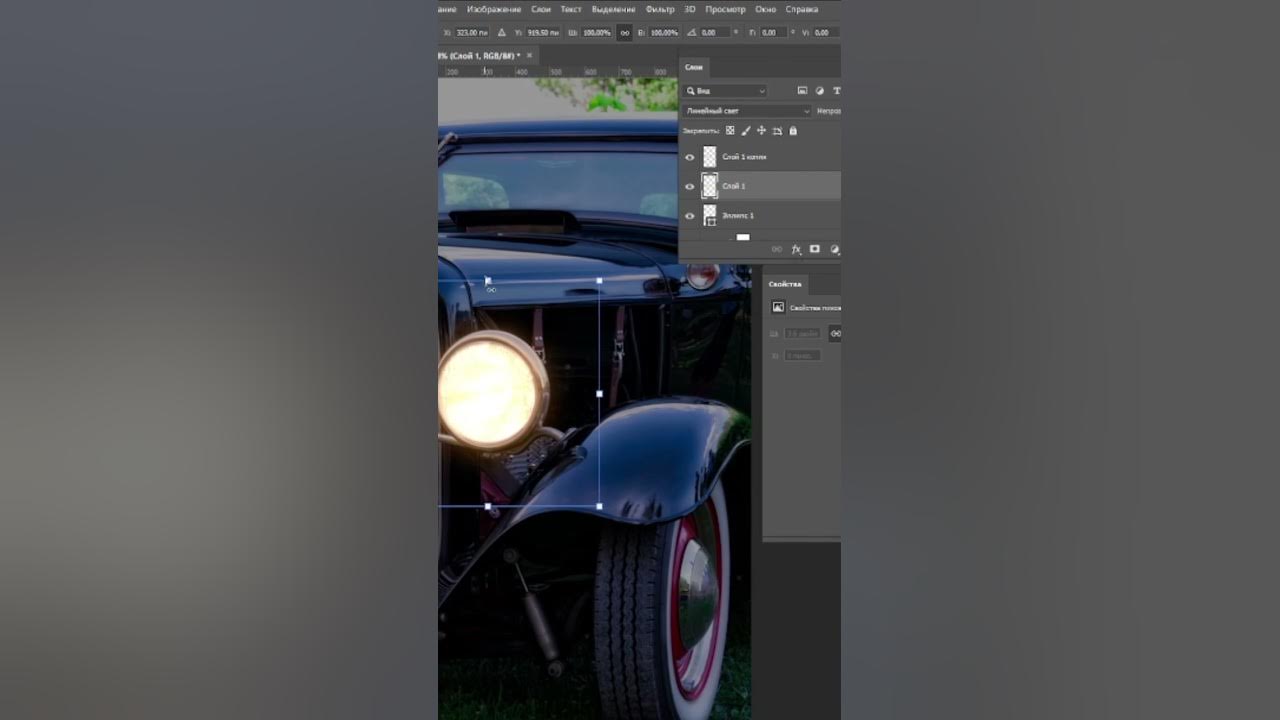Screen dimensions: 1280x720
Task: Select layer name Слой 1 копия
Action: point(745,157)
